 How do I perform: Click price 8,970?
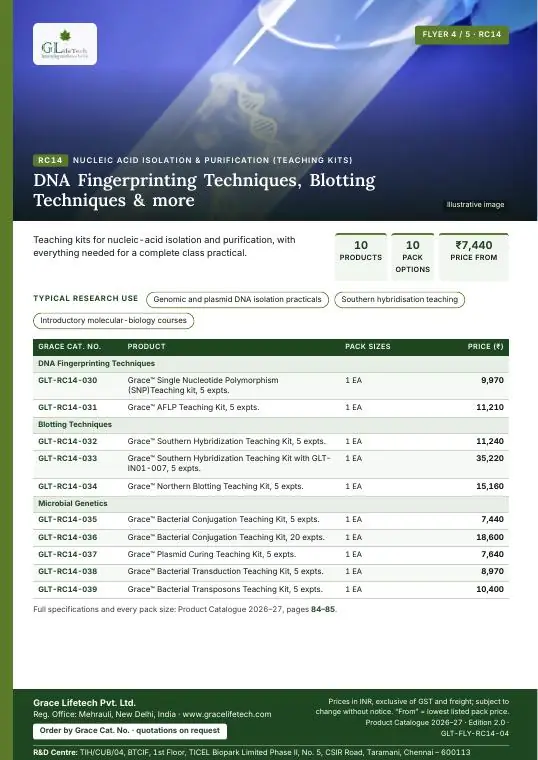(492, 571)
